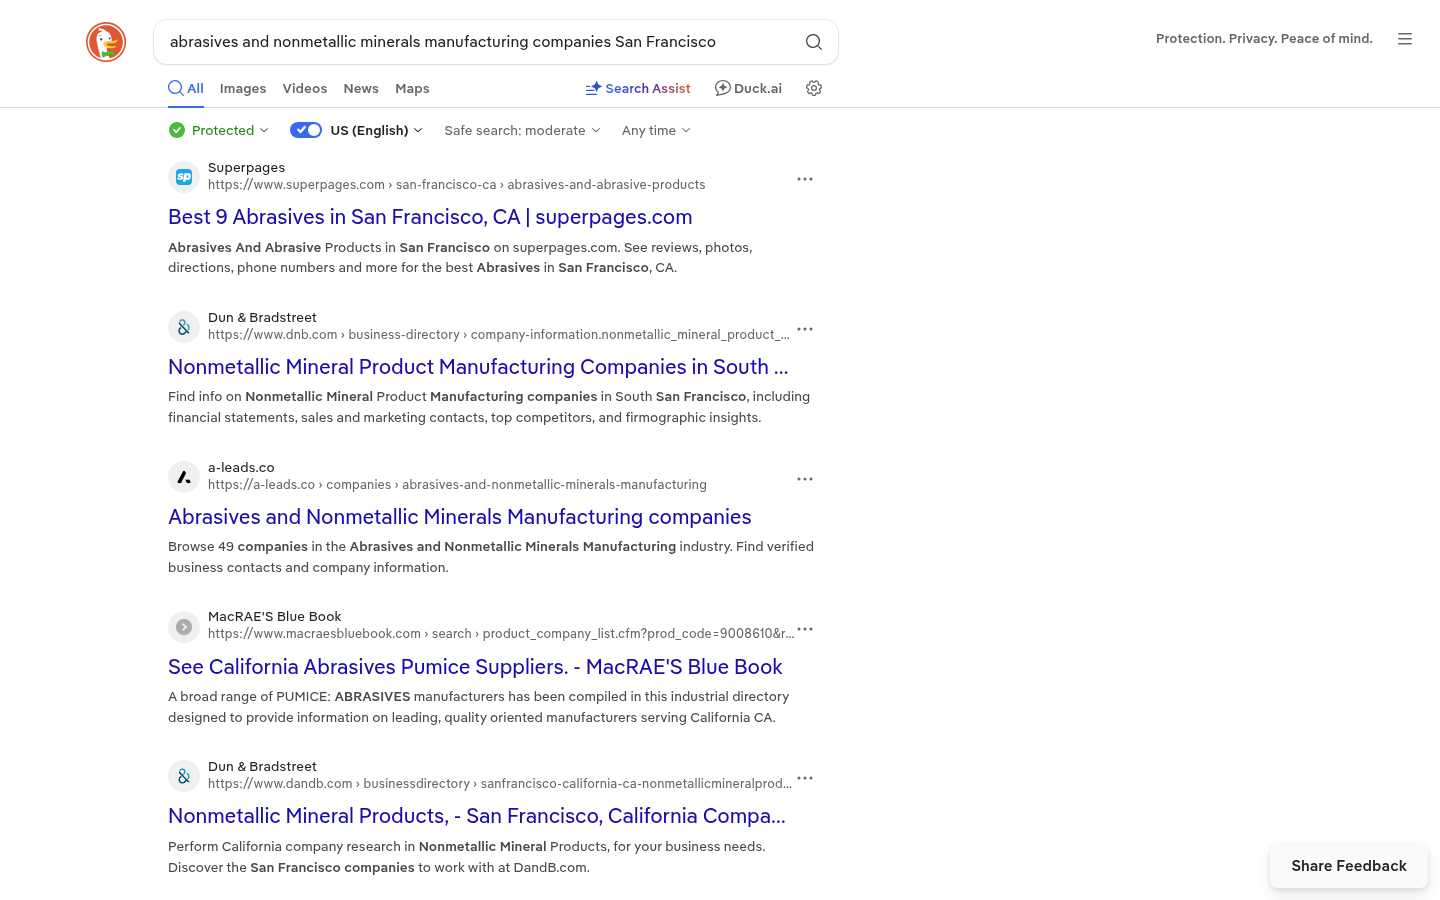Switch to the Maps tab
The height and width of the screenshot is (900, 1440).
click(412, 88)
